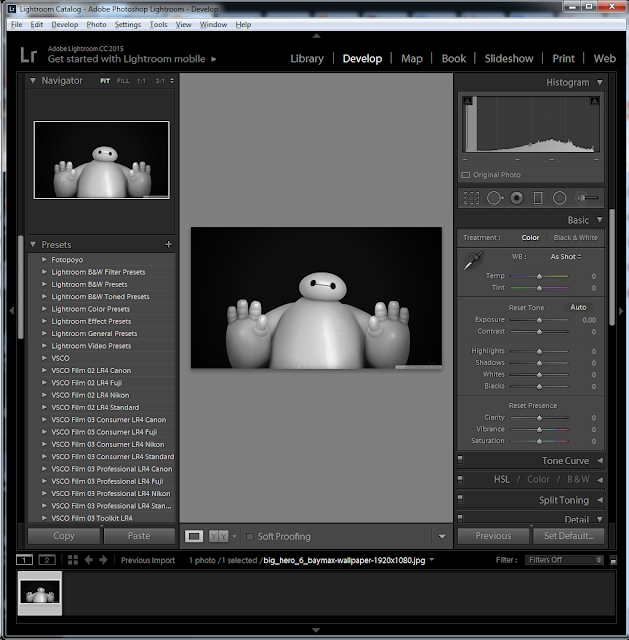Open second window display button 2

click(47, 560)
